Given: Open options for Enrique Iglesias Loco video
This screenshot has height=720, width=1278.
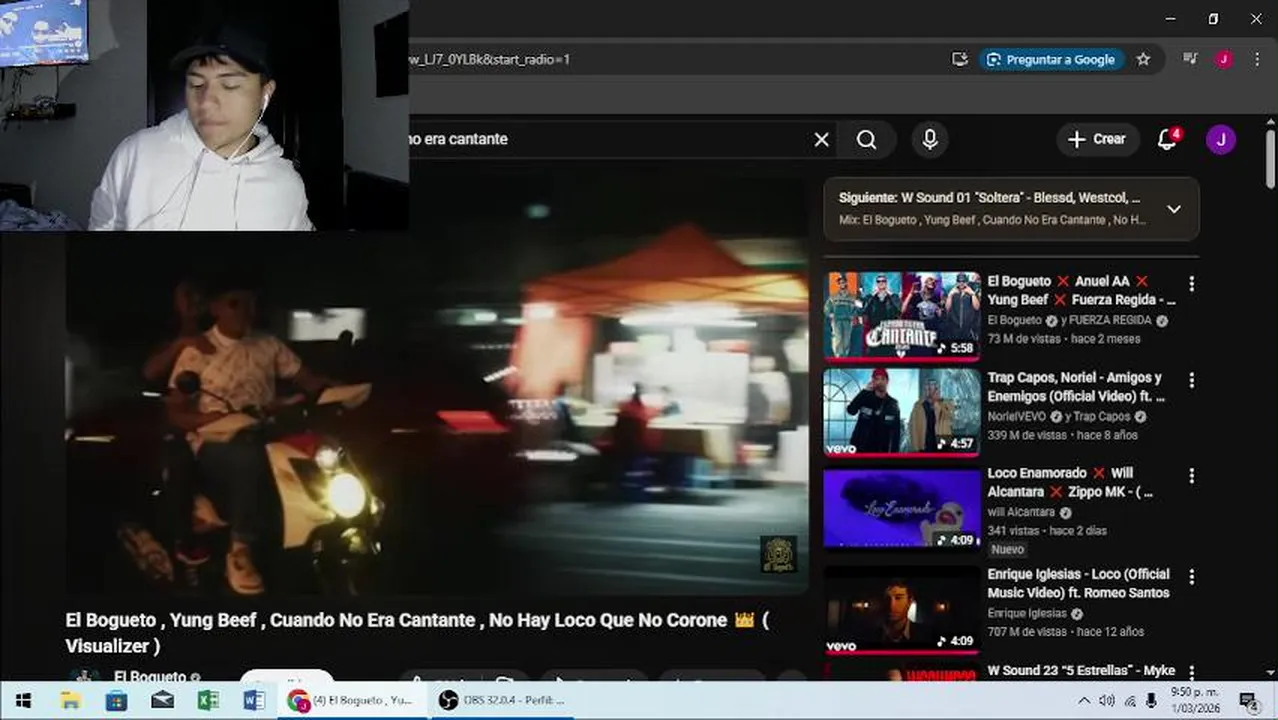Looking at the screenshot, I should (x=1191, y=577).
